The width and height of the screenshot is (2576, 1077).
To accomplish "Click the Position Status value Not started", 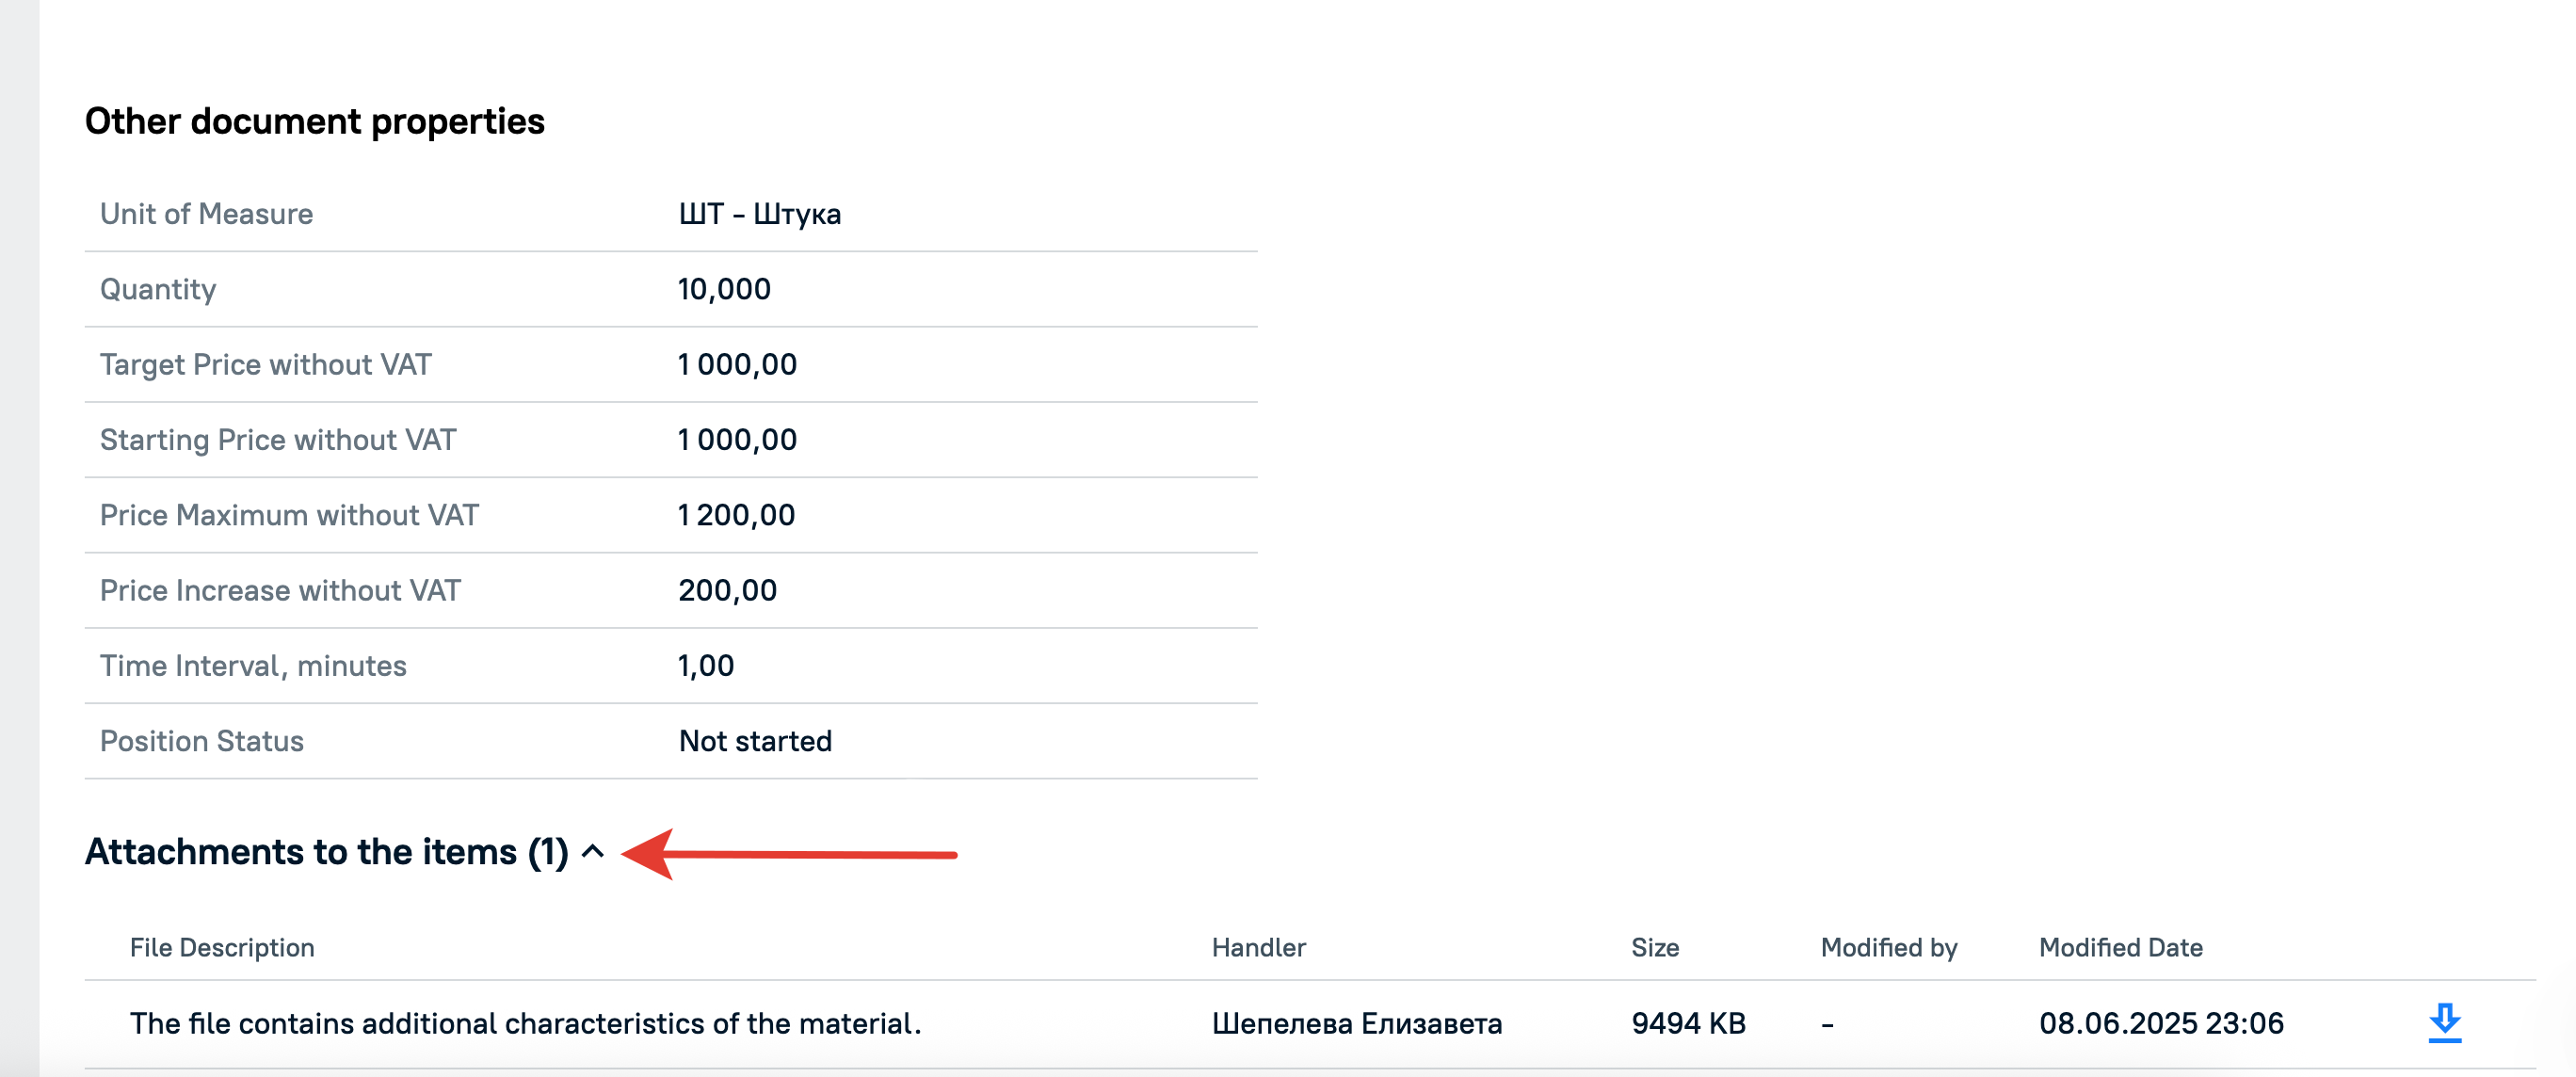I will click(755, 741).
